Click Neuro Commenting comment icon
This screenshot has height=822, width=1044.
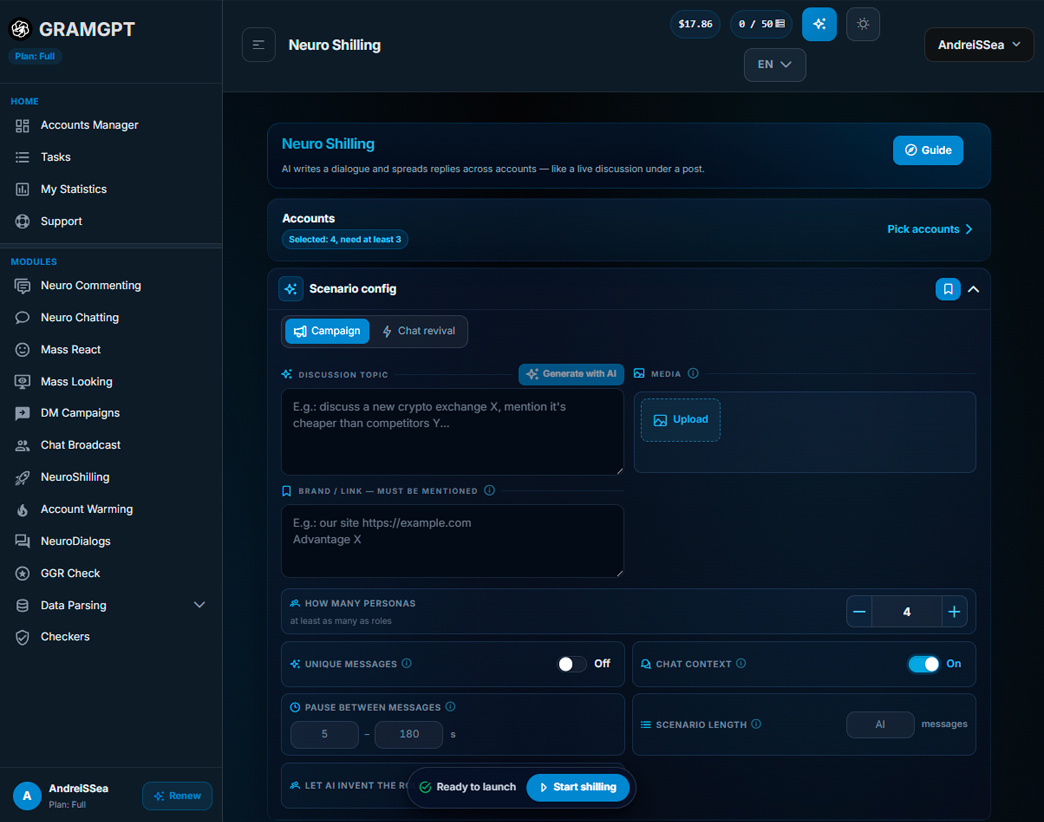tap(23, 286)
